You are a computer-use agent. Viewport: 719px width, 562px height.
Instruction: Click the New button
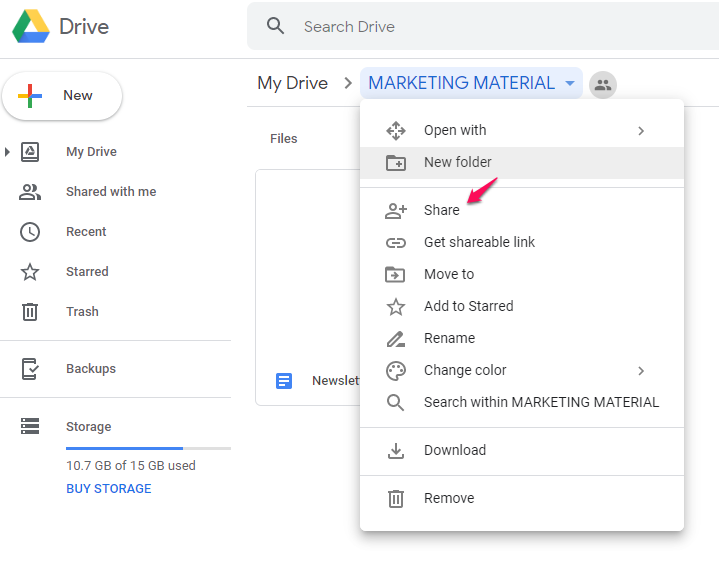coord(62,96)
